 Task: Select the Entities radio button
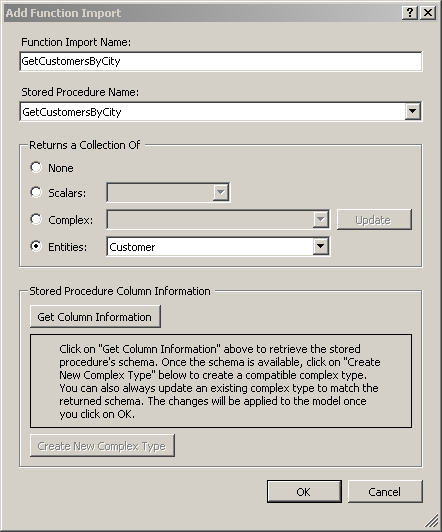[x=36, y=246]
